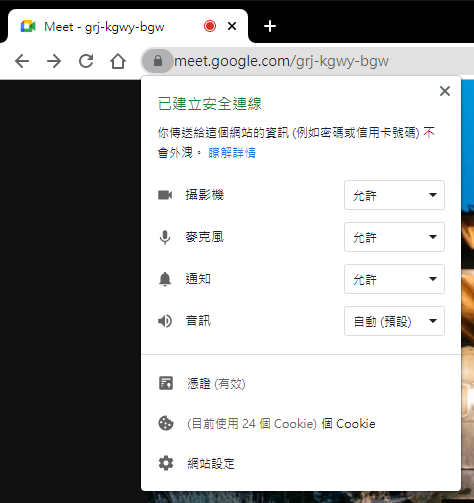The image size is (474, 503).
Task: Expand the 通知 permission dropdown
Action: (394, 279)
